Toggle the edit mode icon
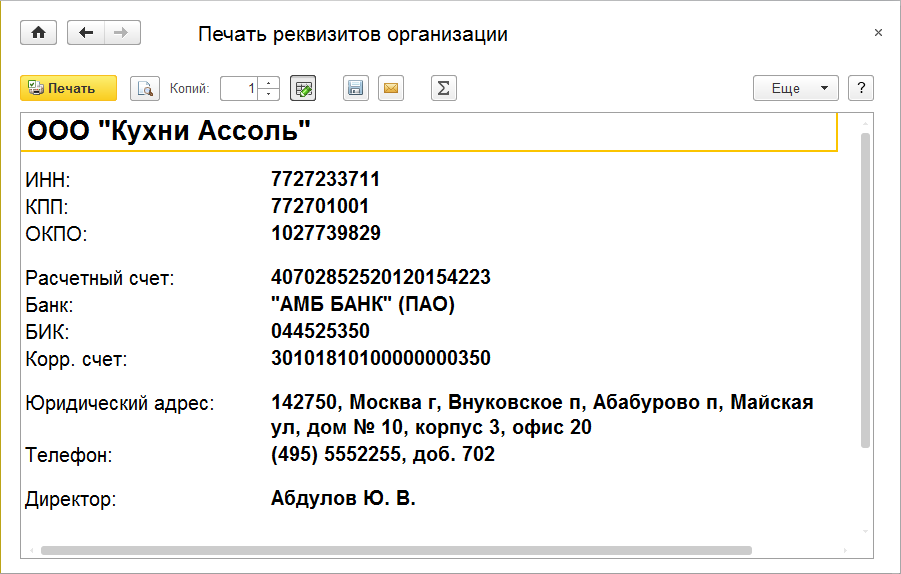 (303, 88)
